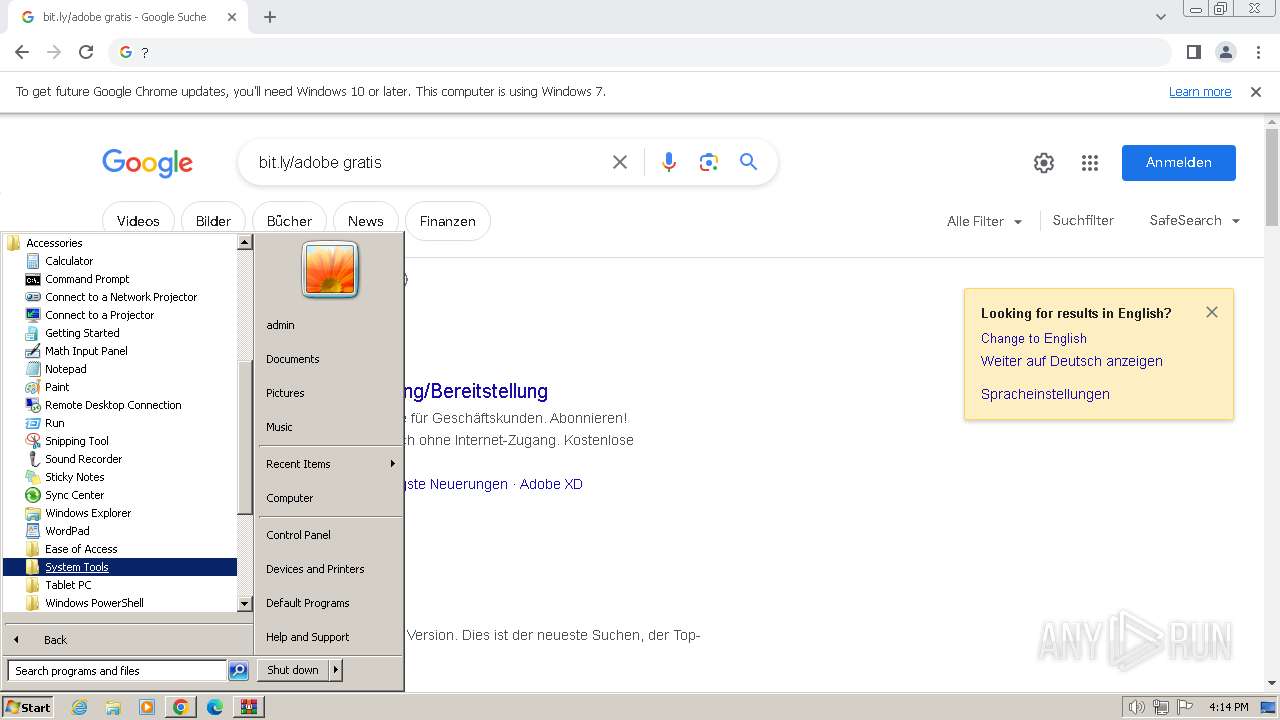
Task: Expand Recent Items submenu
Action: (x=330, y=464)
